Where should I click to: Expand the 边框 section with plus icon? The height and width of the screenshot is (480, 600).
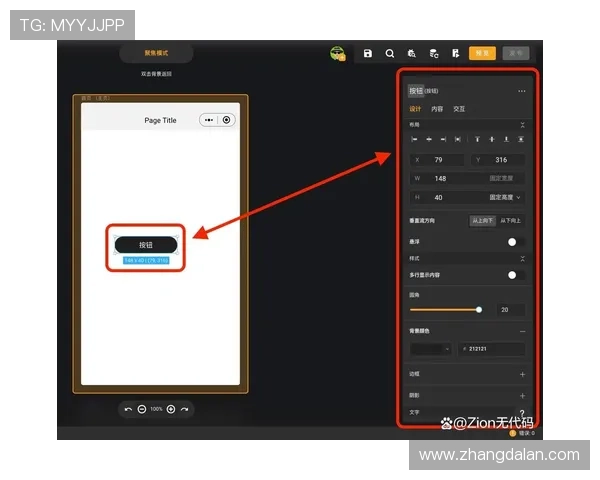pyautogui.click(x=522, y=374)
